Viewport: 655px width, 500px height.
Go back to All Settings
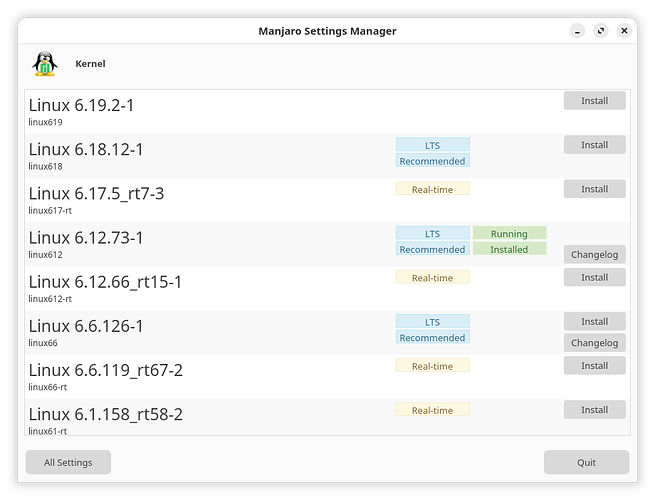68,462
